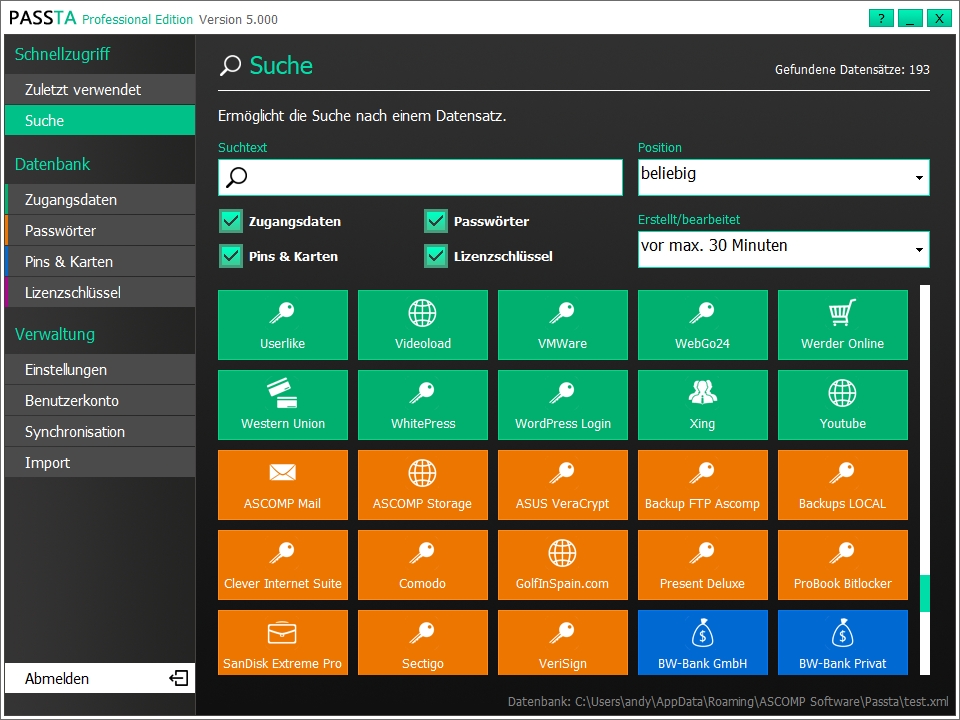Open the Clever Internet Suite tile

[x=283, y=565]
